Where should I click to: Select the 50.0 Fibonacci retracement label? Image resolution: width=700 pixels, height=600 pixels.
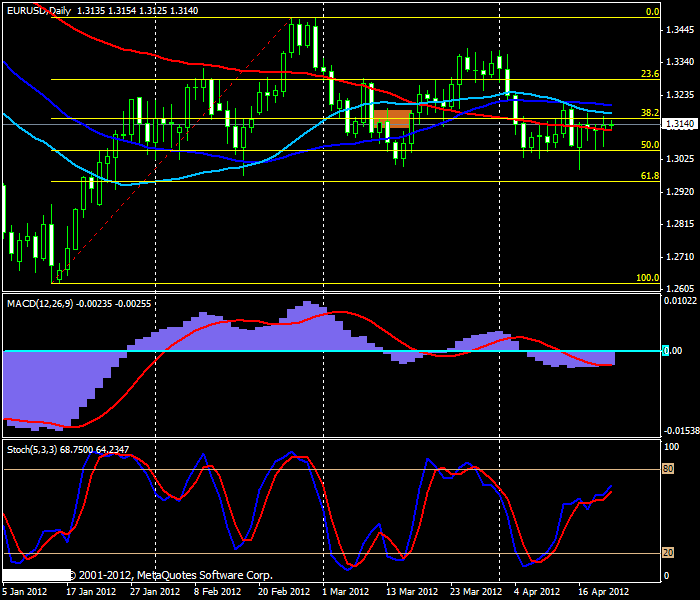point(650,145)
